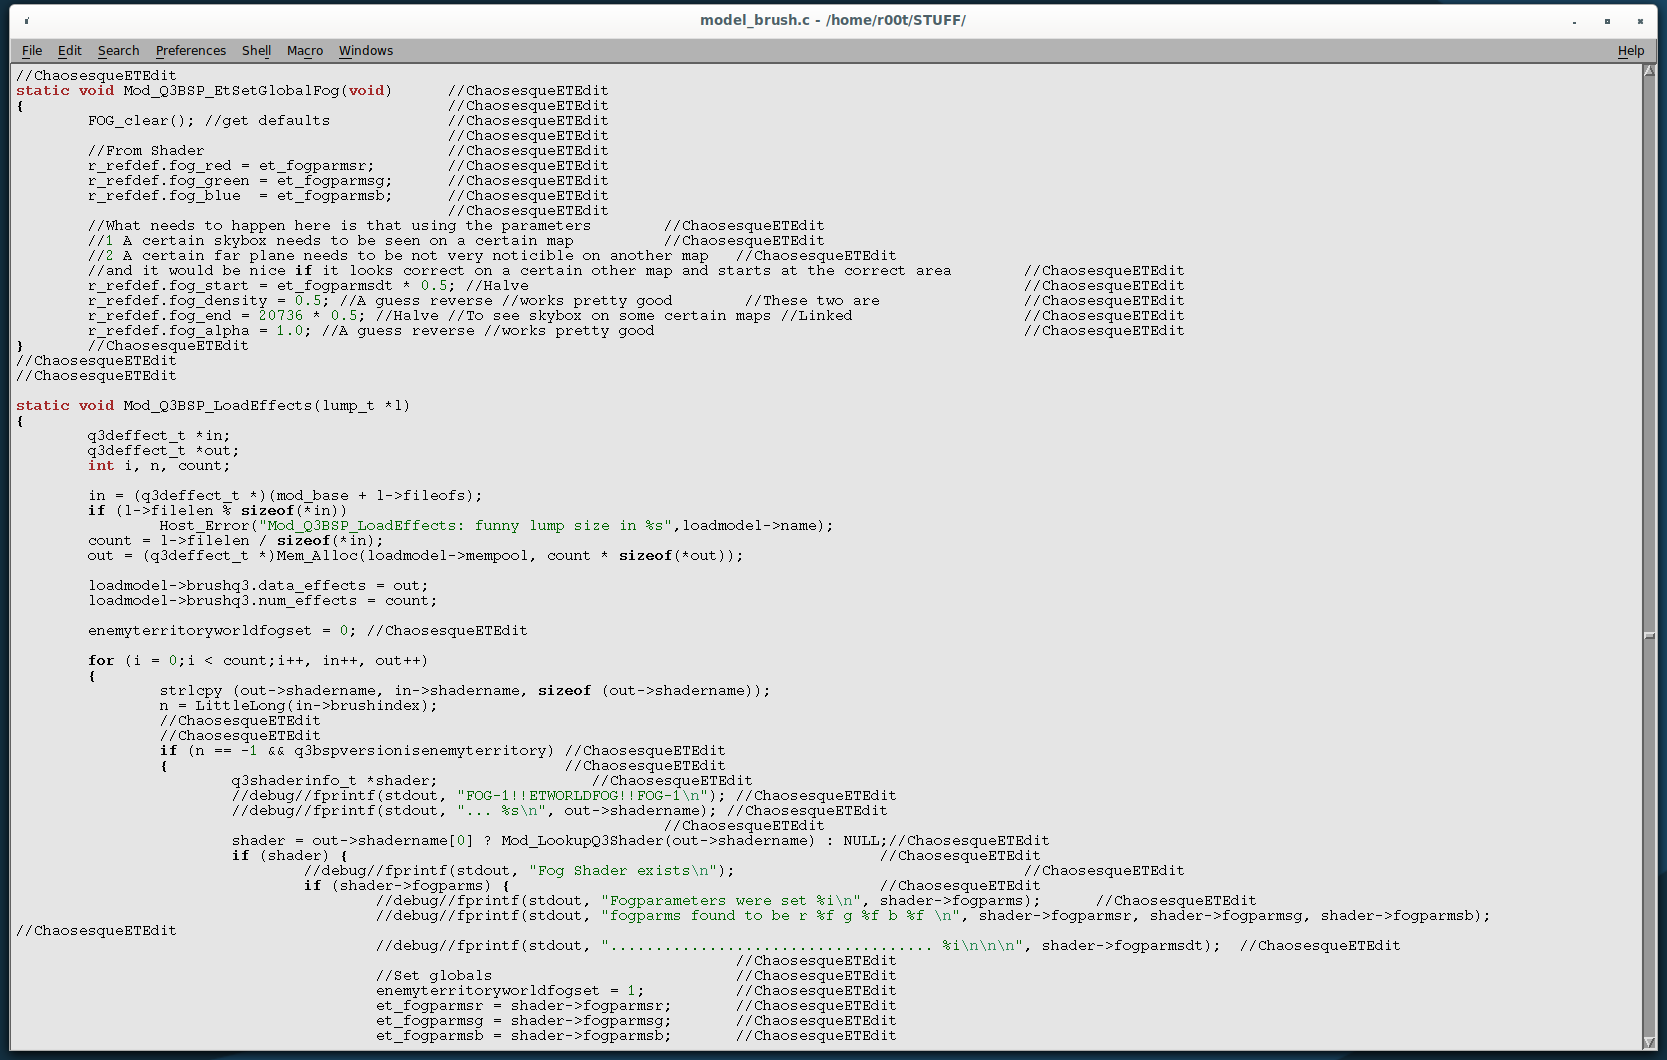Click the string 'Fog Shader exists\n'

coord(623,871)
